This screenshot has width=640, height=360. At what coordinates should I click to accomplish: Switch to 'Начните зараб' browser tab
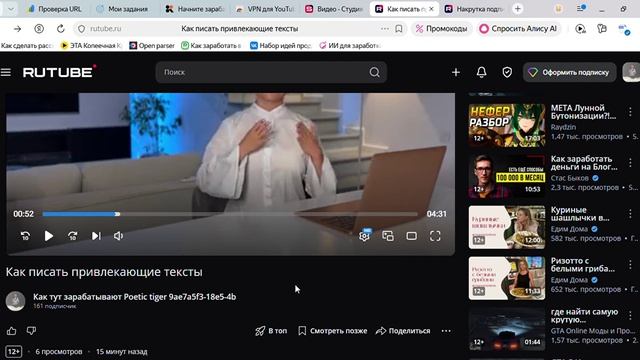tap(194, 9)
